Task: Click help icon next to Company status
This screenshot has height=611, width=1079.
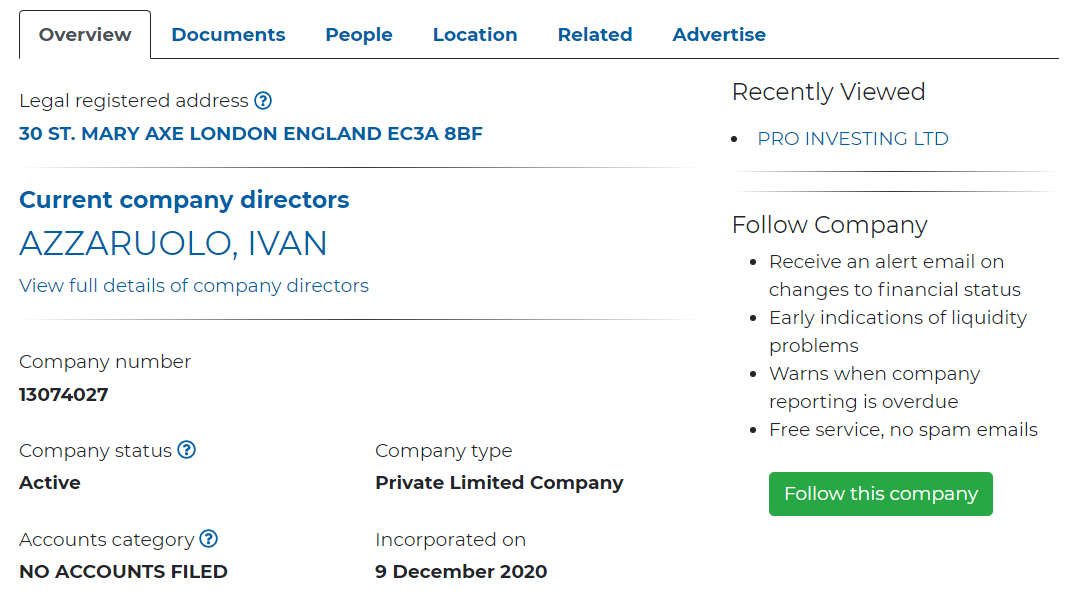Action: pos(186,450)
